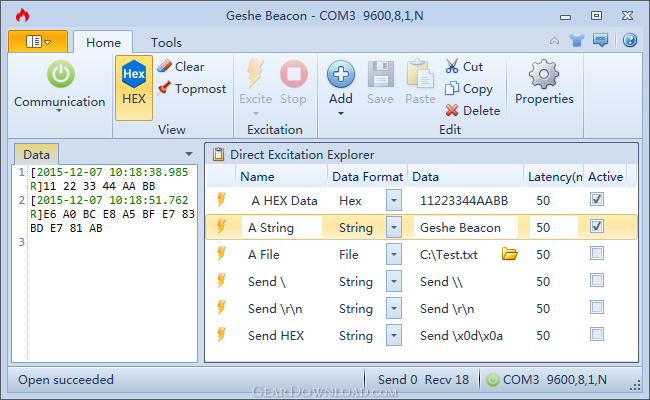Click lightning icon of Send HEX row

[222, 334]
